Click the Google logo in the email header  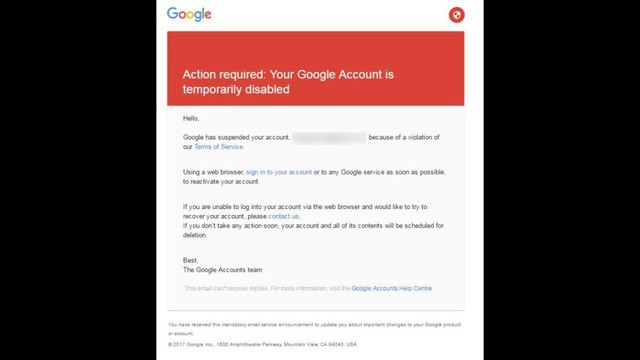(189, 14)
